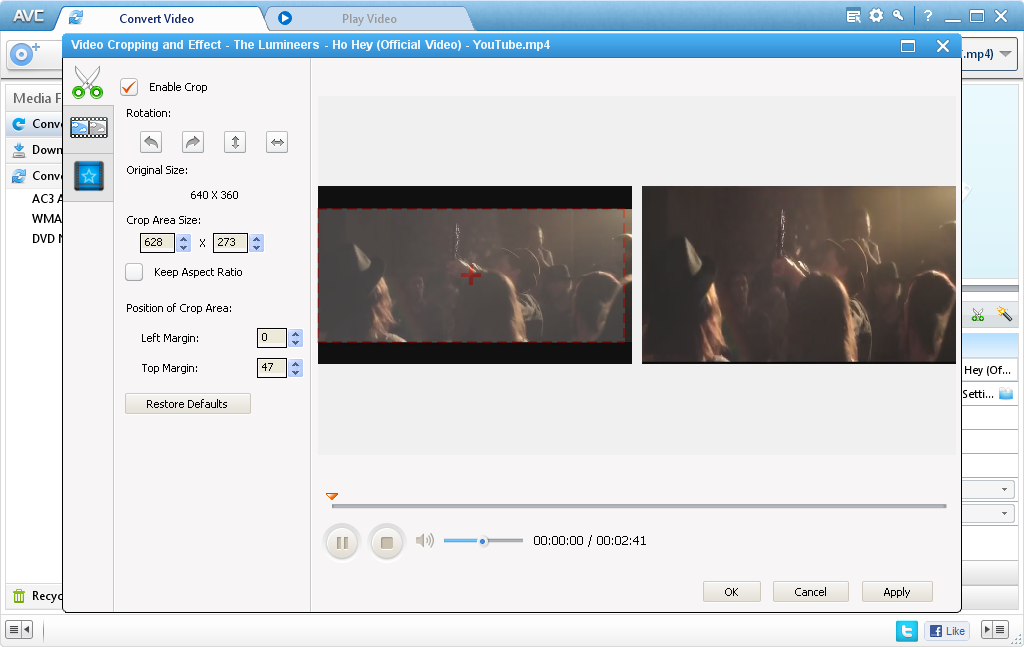Stop the video preview
Screen dimensions: 1024x647
click(387, 542)
